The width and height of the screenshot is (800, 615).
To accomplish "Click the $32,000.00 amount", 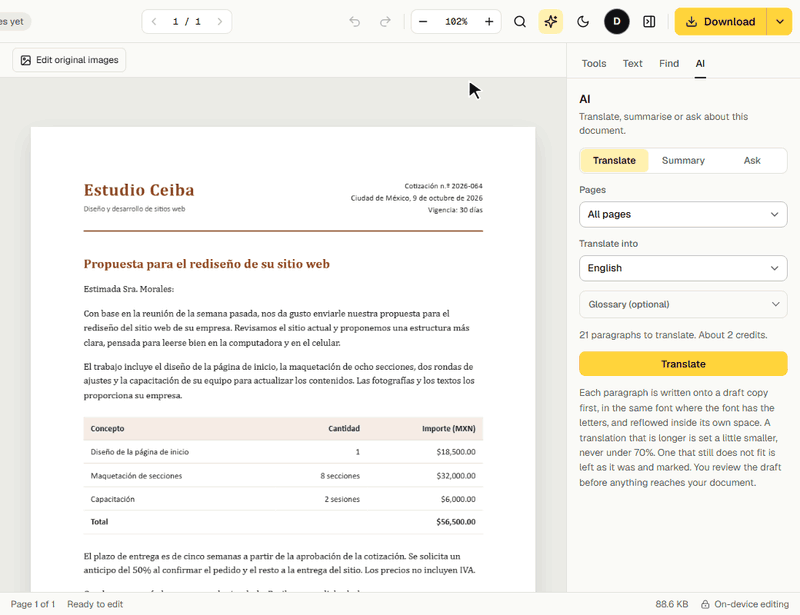I will [456, 476].
